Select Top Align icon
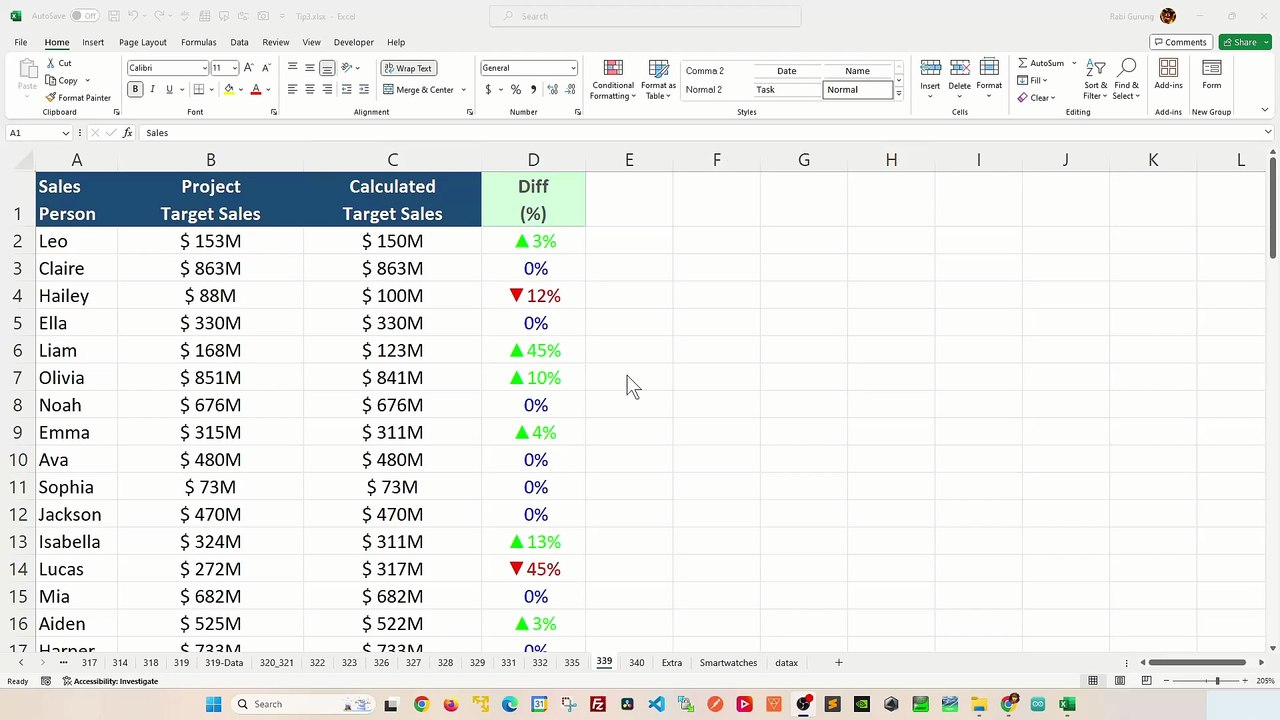The height and width of the screenshot is (720, 1280). pos(292,68)
